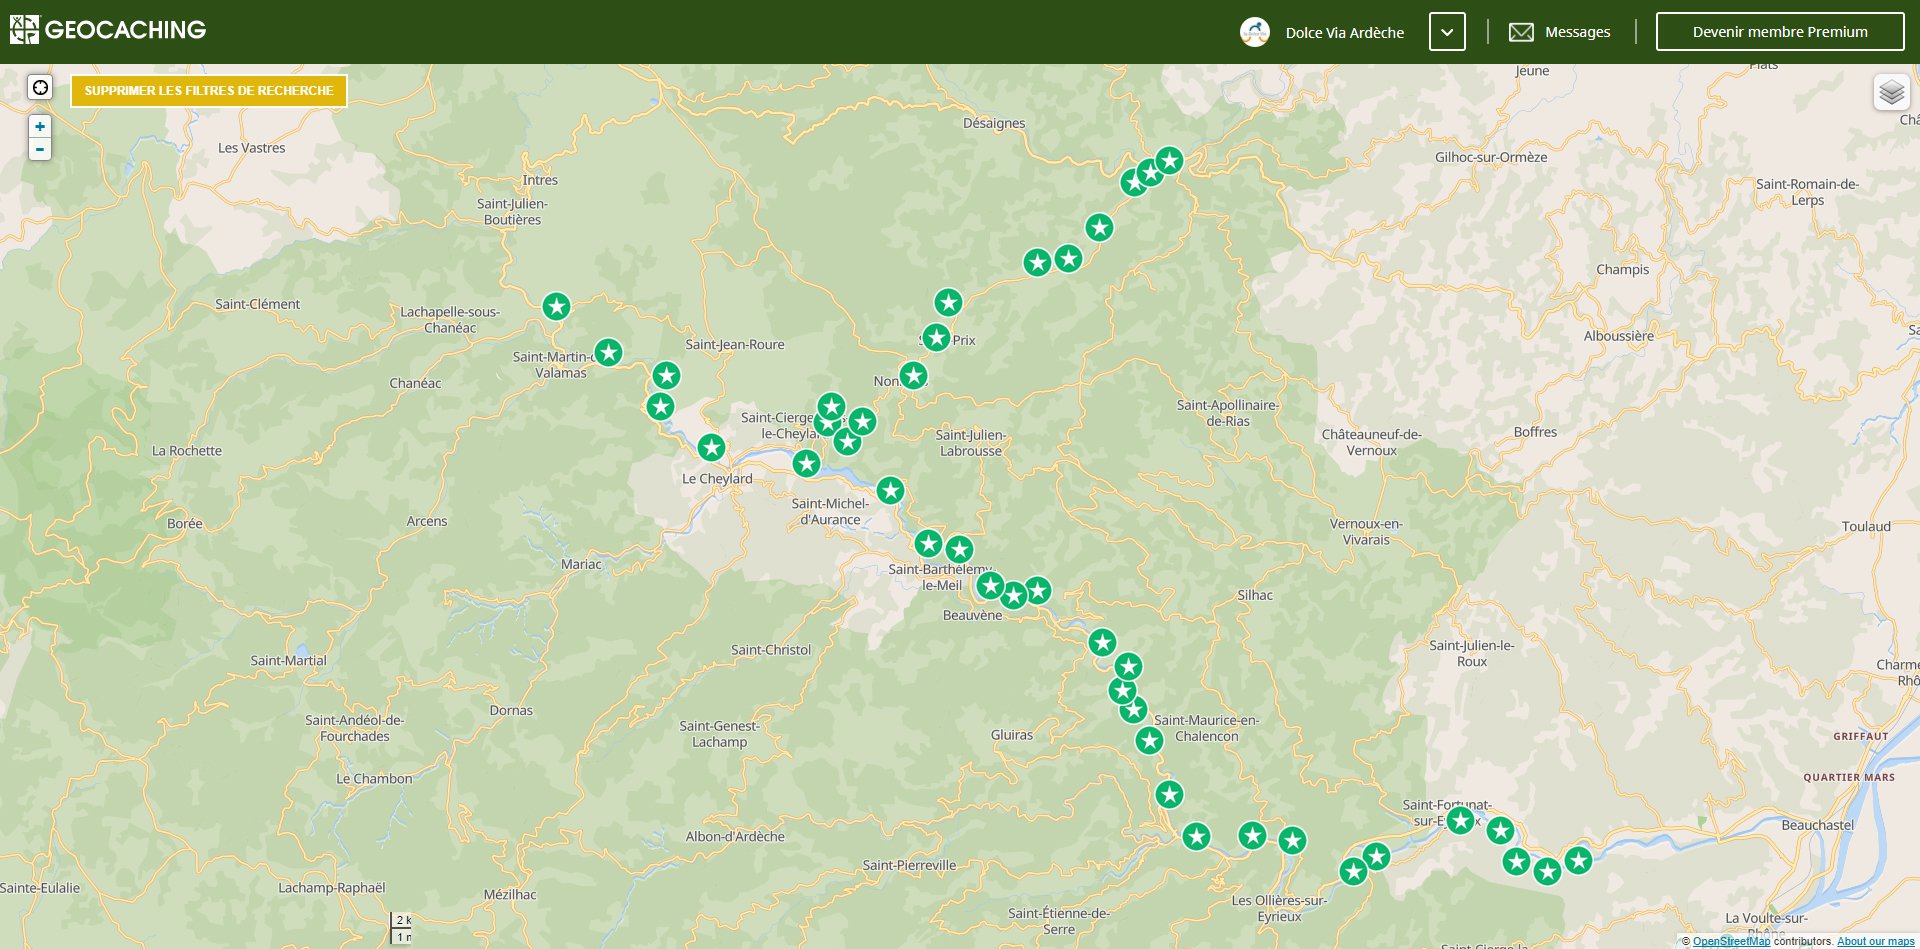Click the Le Cheylard town label
Image resolution: width=1920 pixels, height=949 pixels.
717,479
